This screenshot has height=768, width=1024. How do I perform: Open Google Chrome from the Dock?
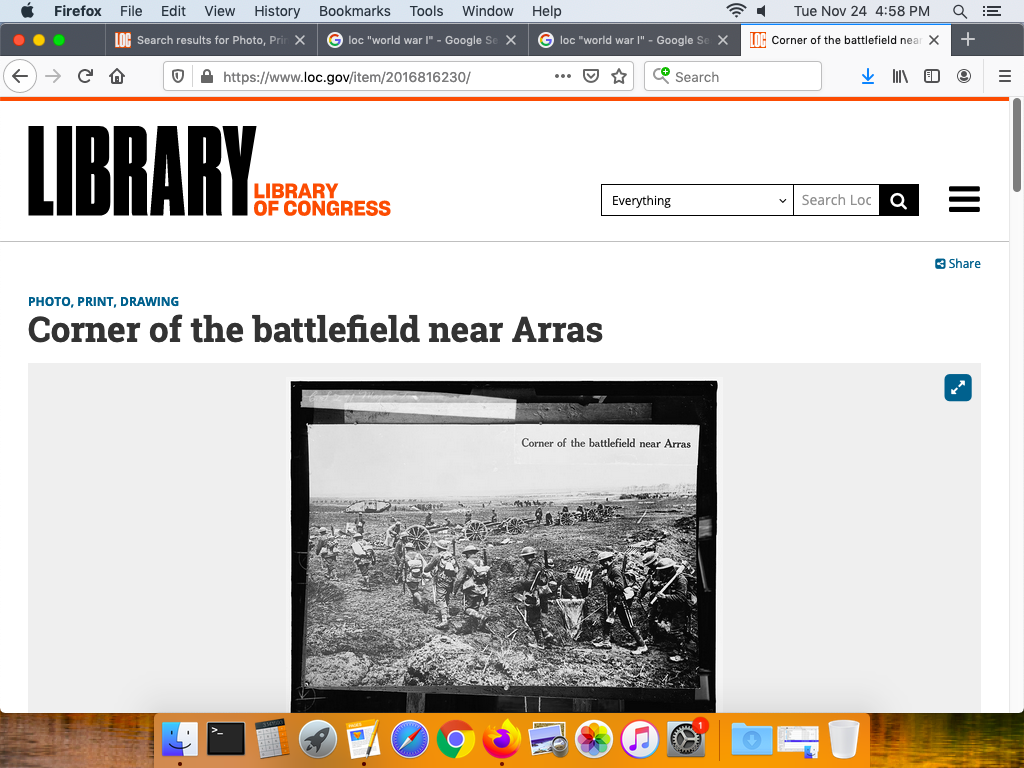(455, 740)
